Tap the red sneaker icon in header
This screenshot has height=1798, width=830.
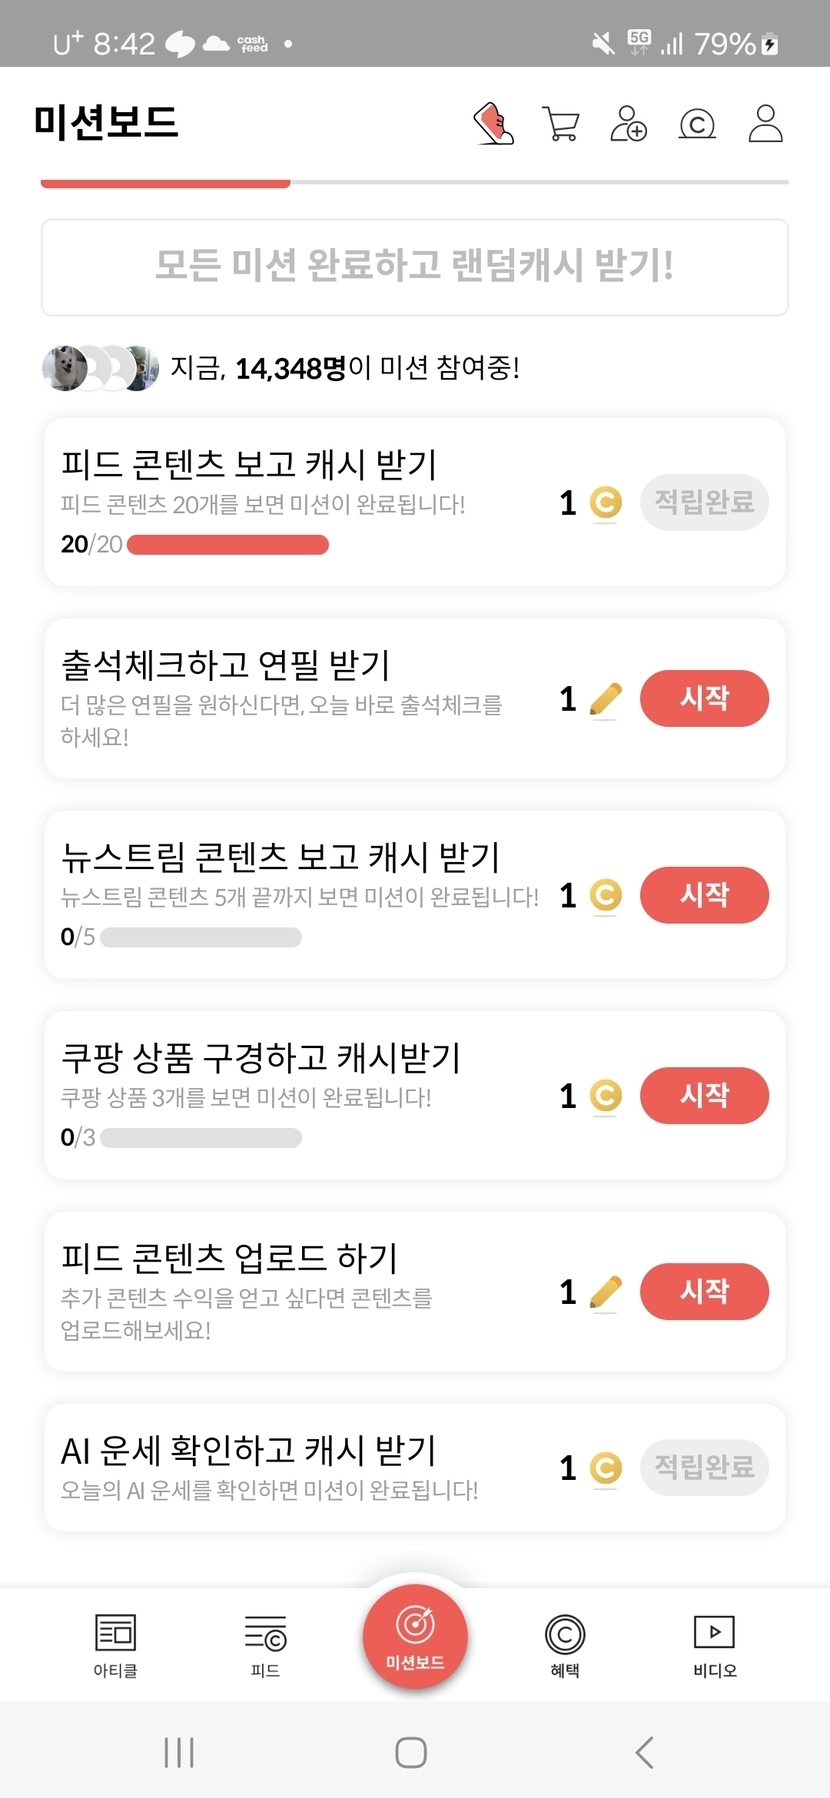click(493, 124)
